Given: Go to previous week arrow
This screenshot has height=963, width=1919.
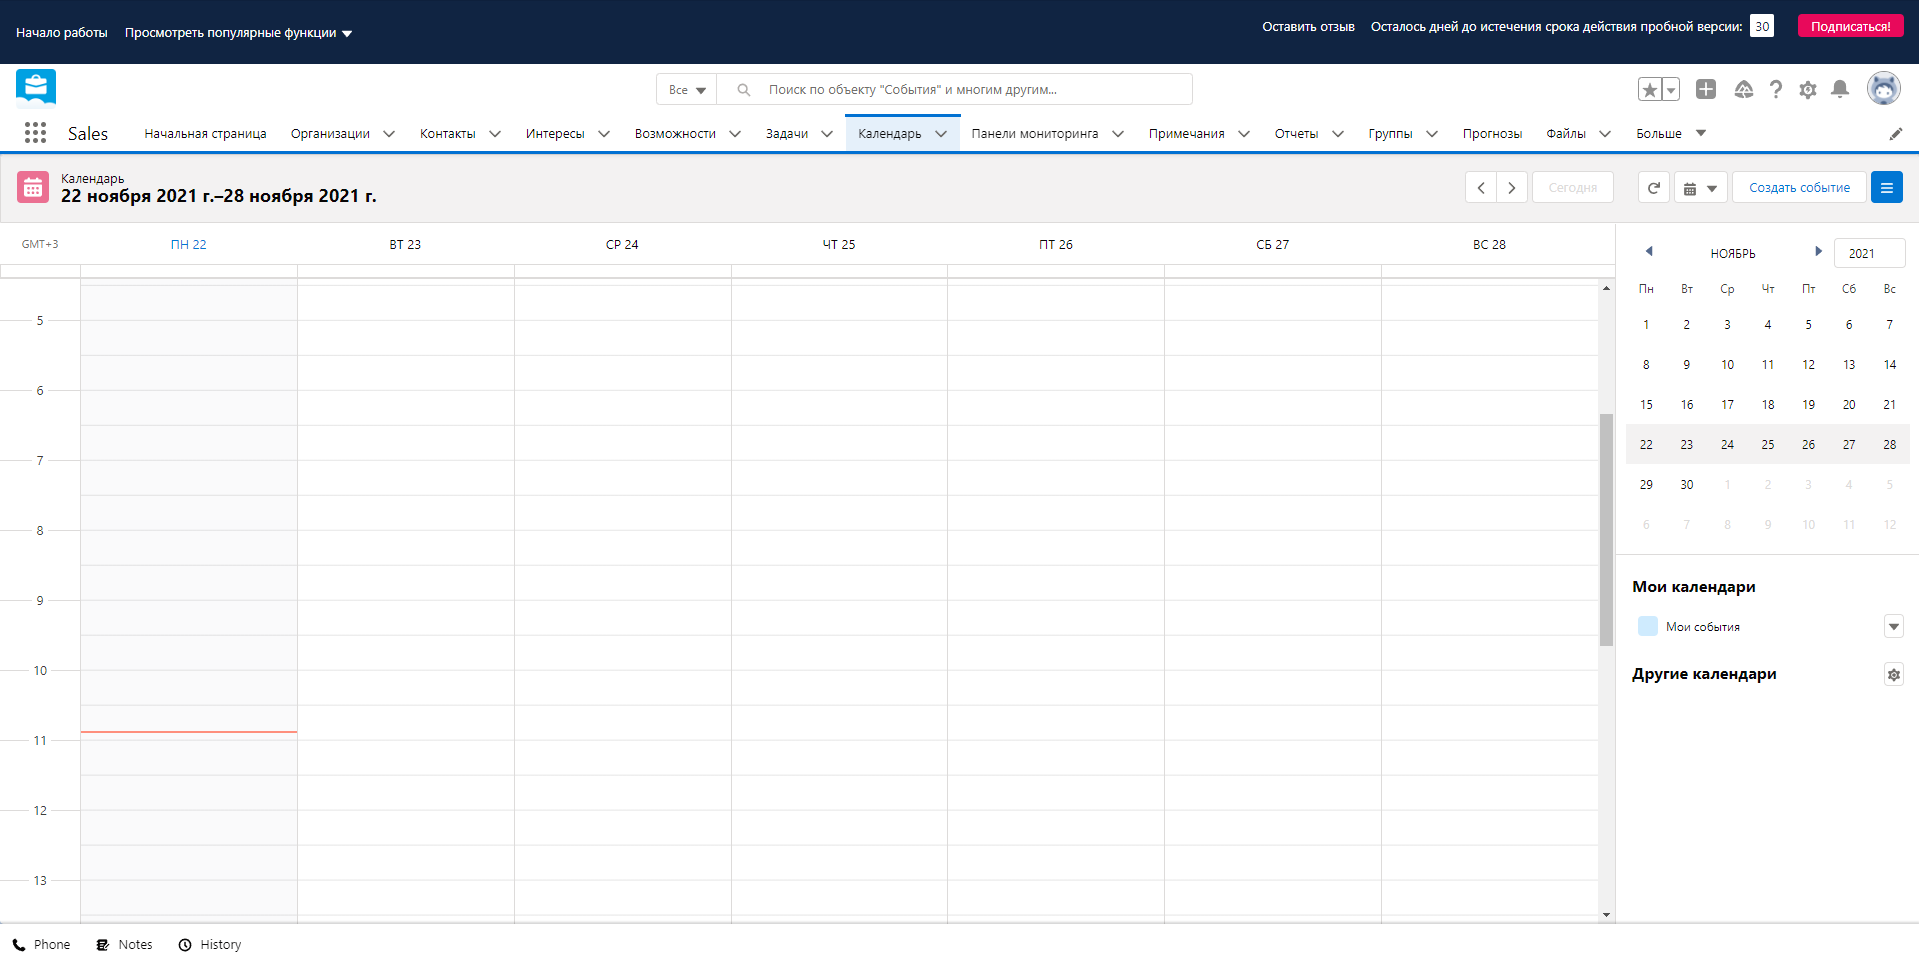Looking at the screenshot, I should tap(1481, 188).
